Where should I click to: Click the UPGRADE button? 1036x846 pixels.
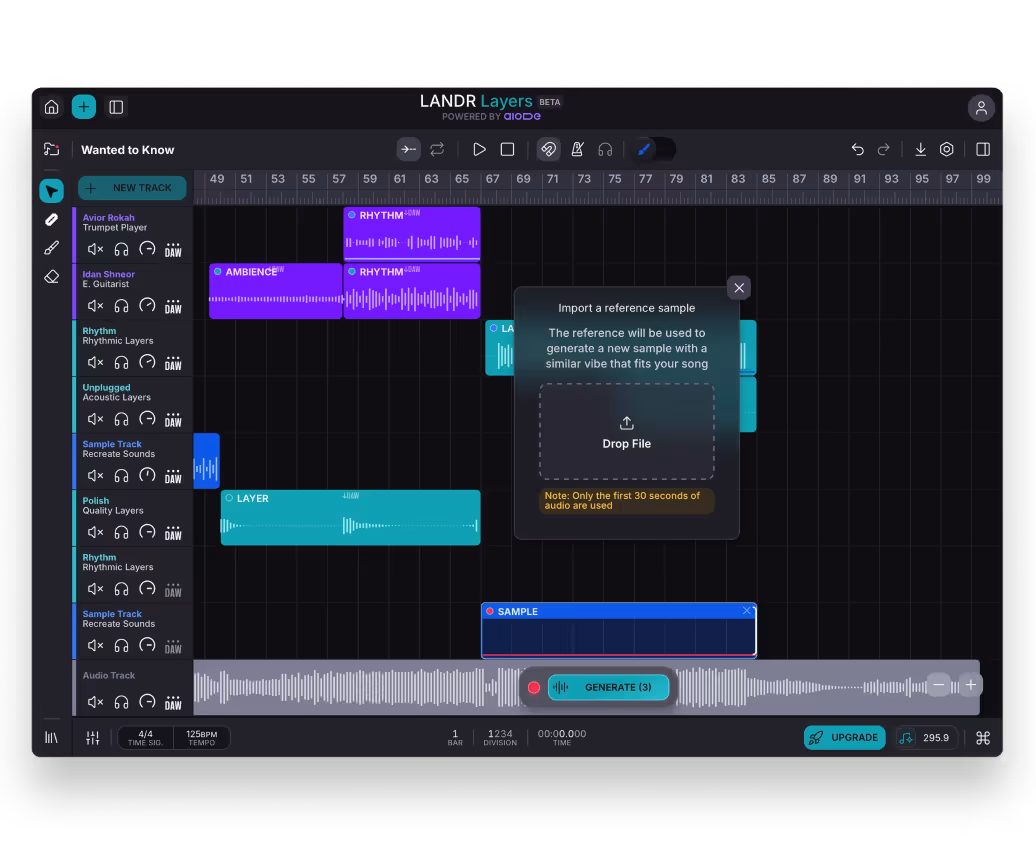[844, 738]
